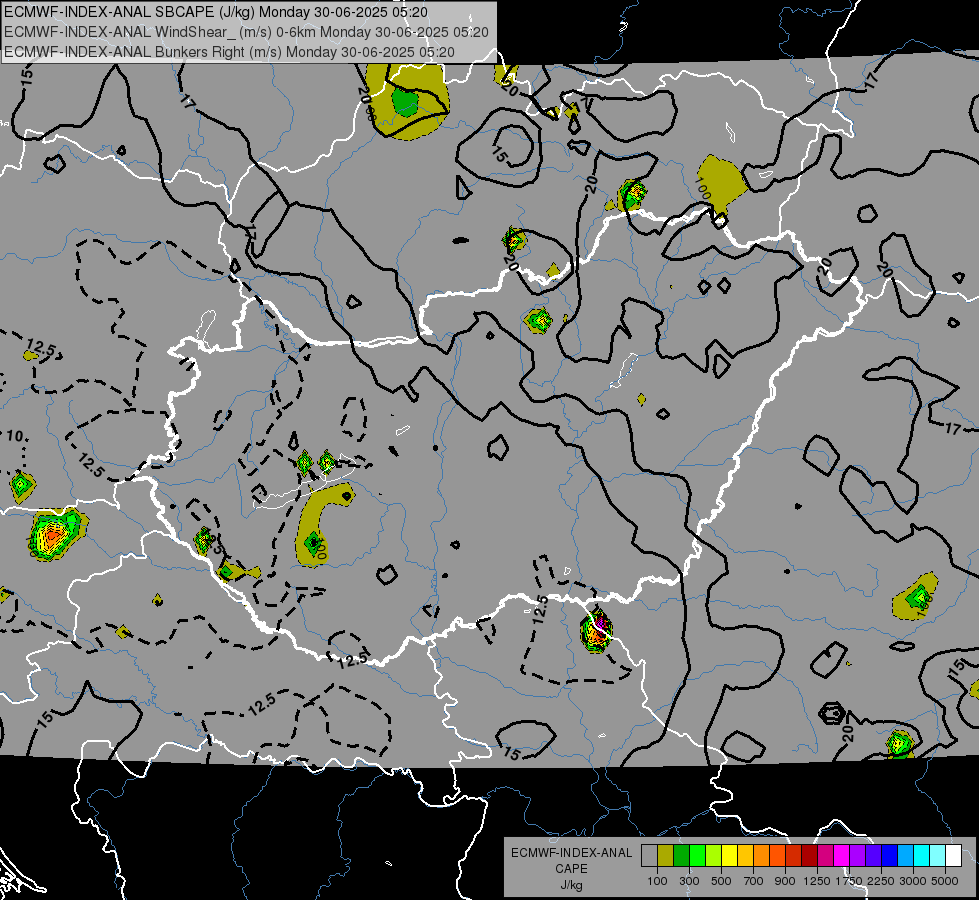This screenshot has width=979, height=900.
Task: Click the 100 tick value under legend
Action: pyautogui.click(x=657, y=881)
